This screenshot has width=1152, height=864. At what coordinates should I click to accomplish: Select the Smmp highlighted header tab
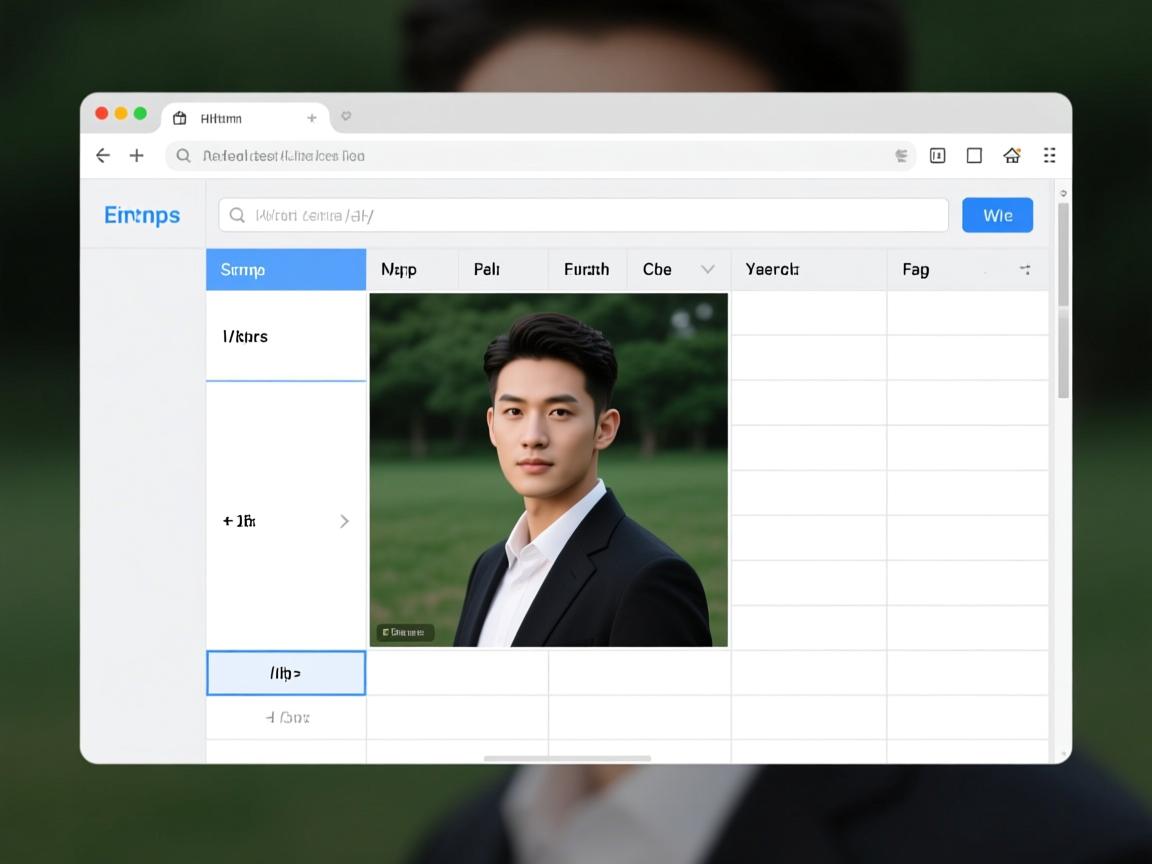pos(286,269)
